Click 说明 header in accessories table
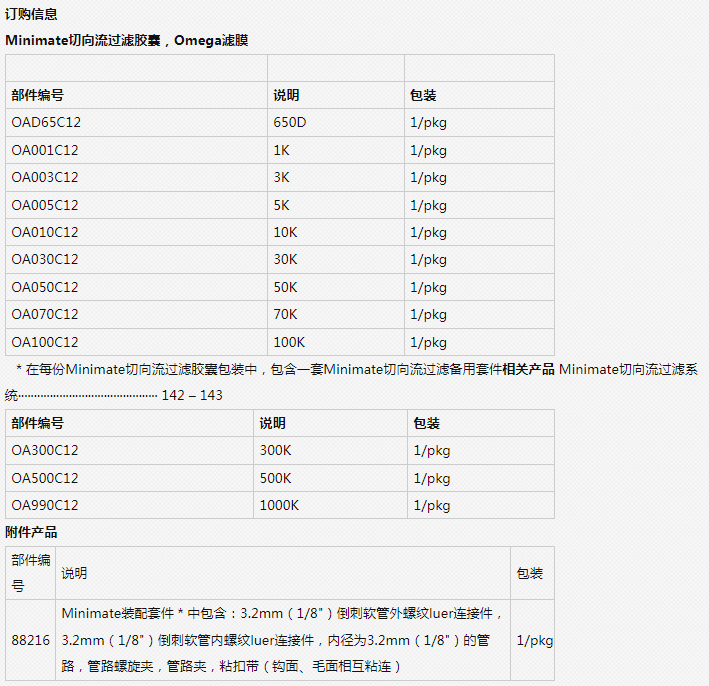Screen dimensions: 709x686 (x=75, y=573)
